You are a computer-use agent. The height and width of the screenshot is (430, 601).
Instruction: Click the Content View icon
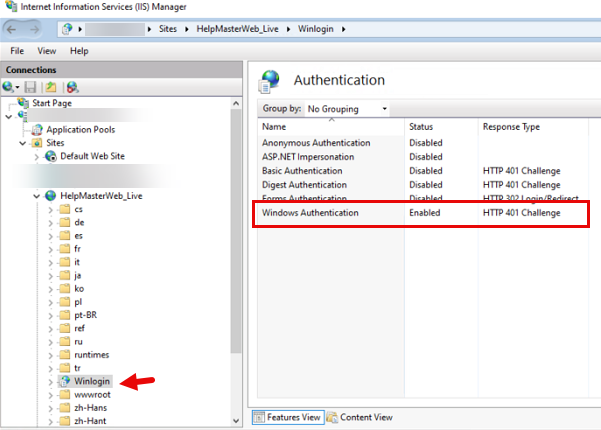click(x=332, y=417)
